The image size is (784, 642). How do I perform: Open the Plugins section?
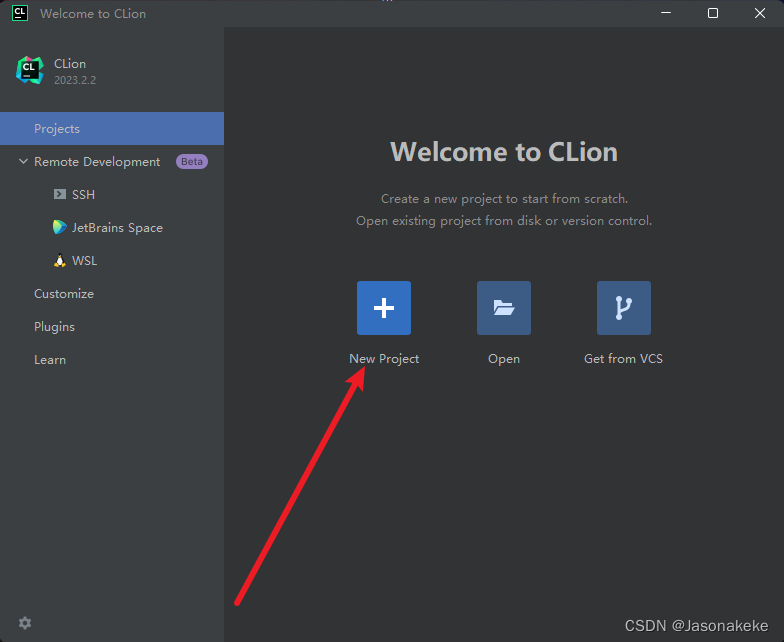[54, 327]
